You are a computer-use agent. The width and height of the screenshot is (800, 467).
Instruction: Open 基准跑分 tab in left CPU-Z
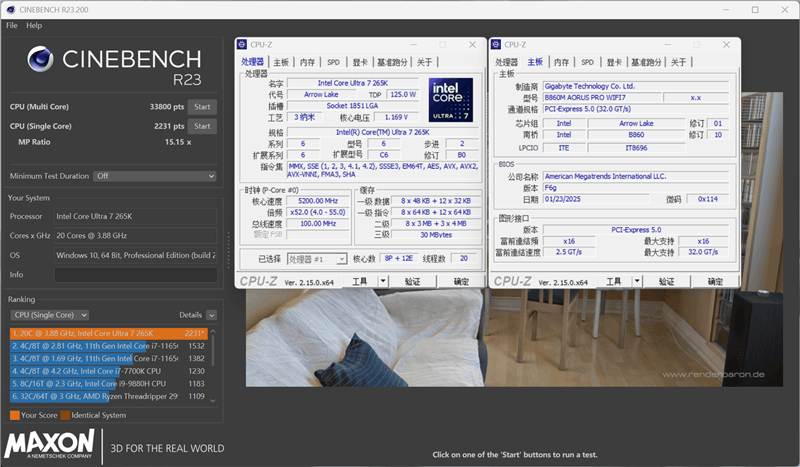coord(392,62)
